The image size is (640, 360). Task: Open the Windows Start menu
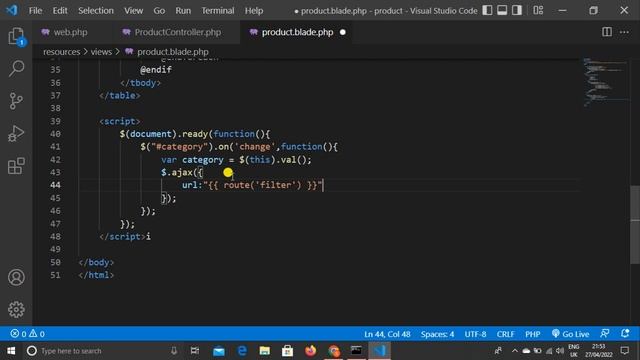pos(11,351)
